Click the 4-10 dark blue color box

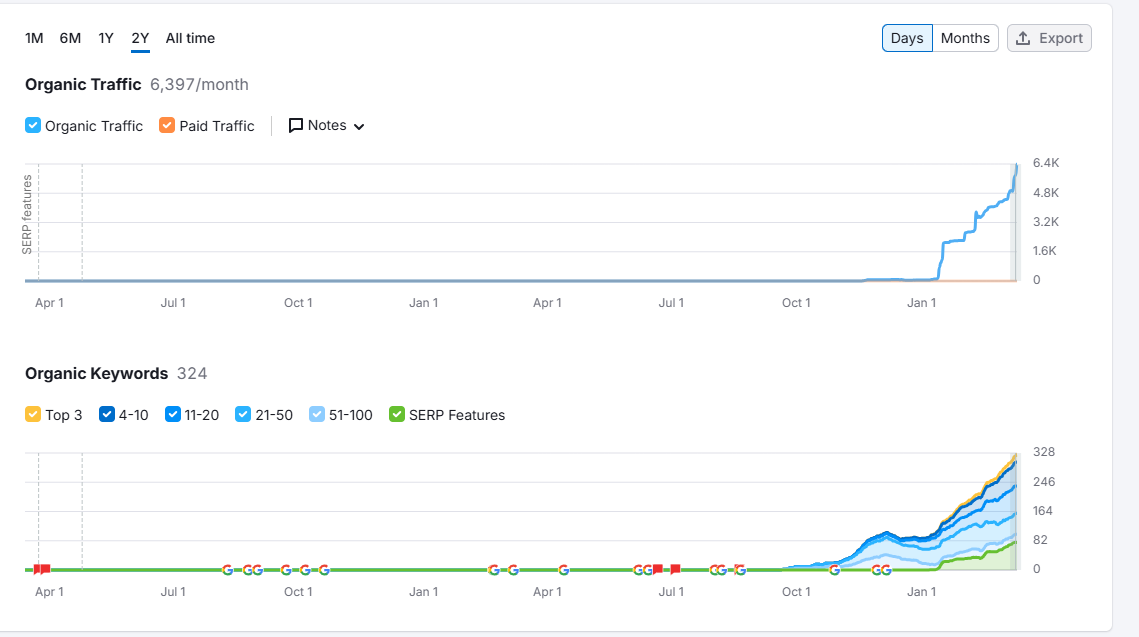point(107,415)
